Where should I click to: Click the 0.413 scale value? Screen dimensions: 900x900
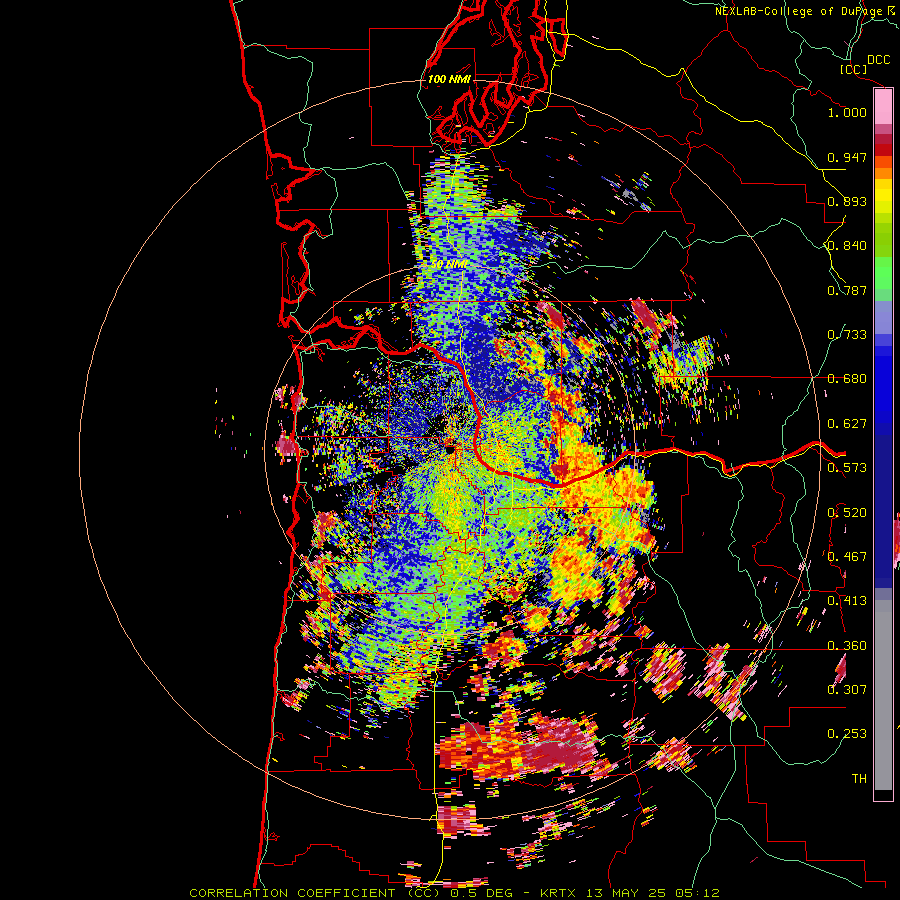click(x=847, y=601)
